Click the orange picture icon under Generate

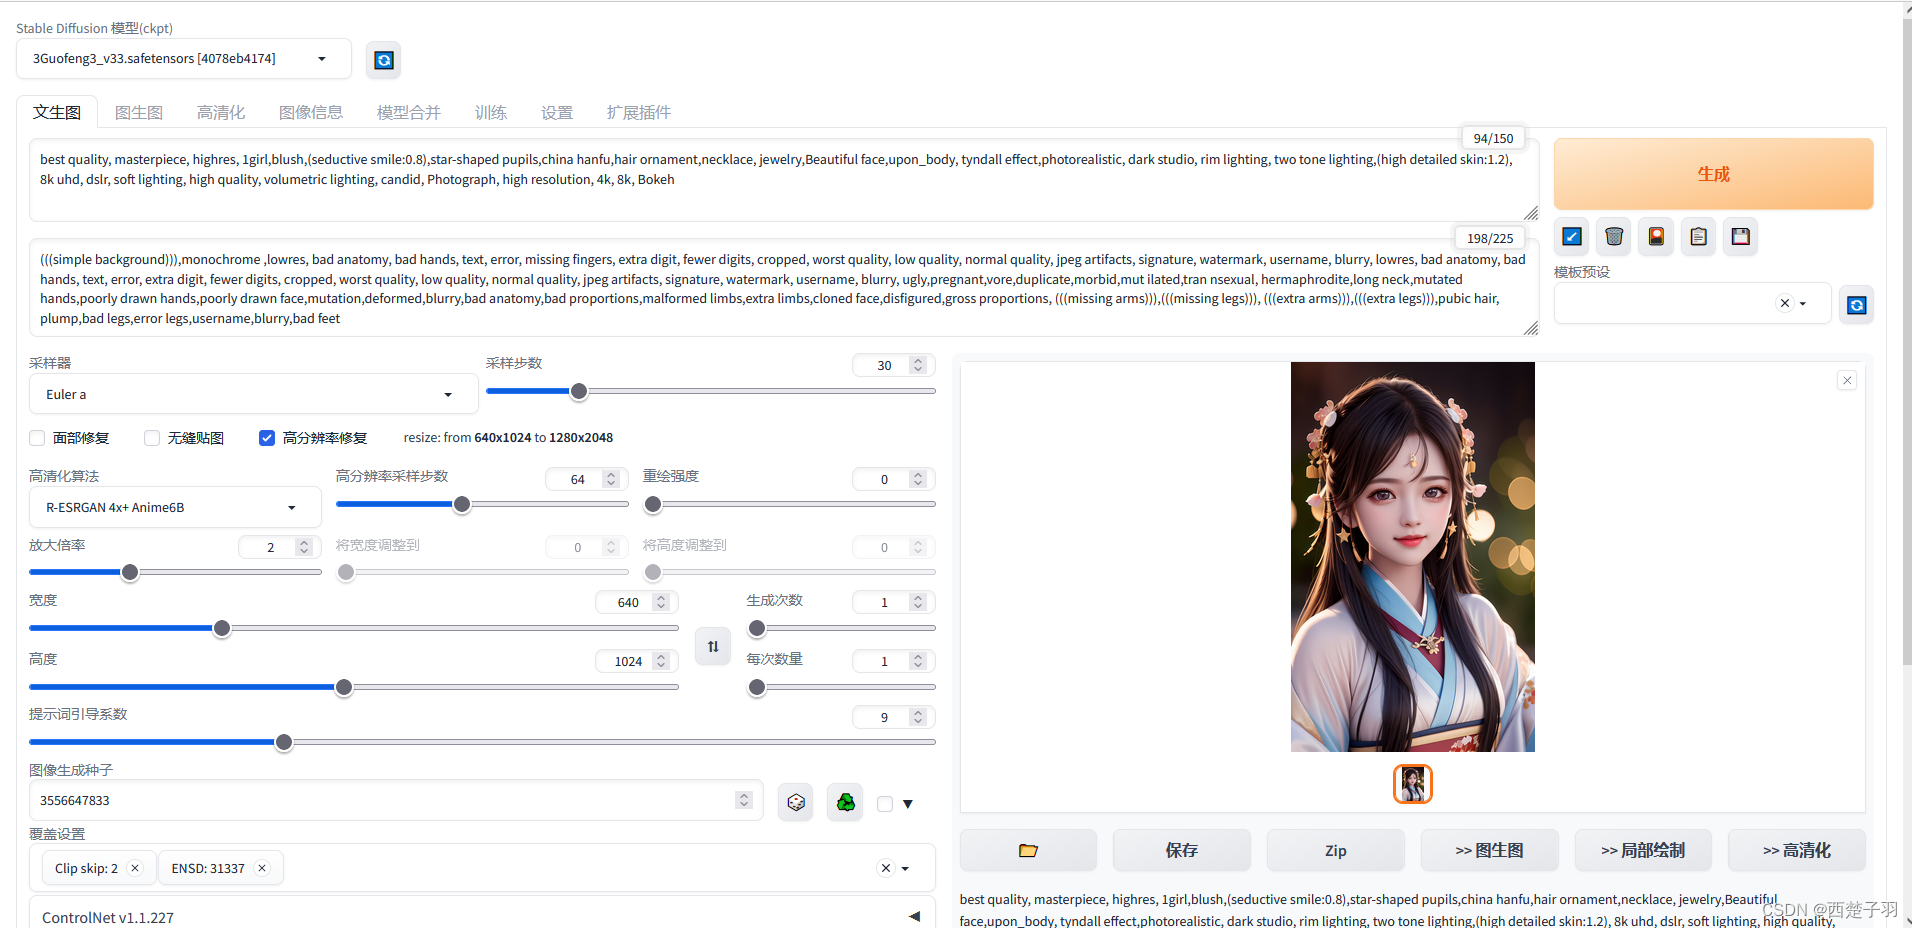1656,237
